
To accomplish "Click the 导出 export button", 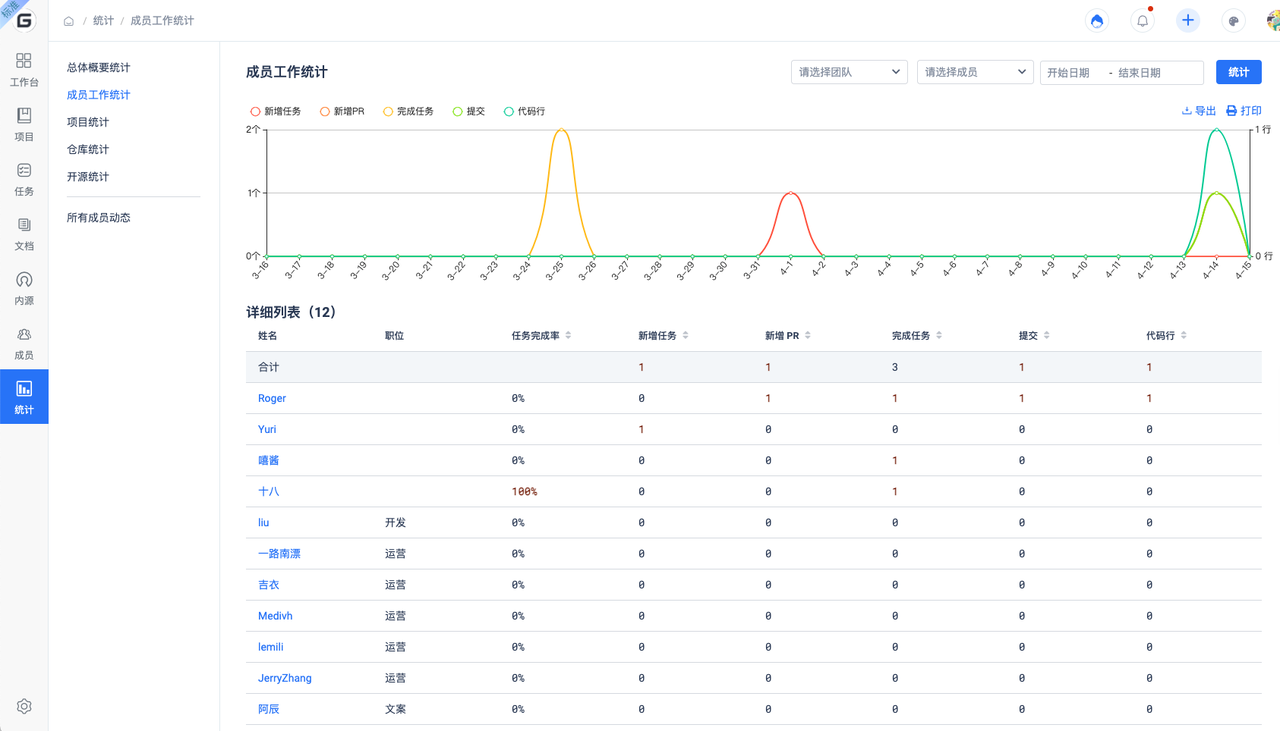I will [1199, 111].
